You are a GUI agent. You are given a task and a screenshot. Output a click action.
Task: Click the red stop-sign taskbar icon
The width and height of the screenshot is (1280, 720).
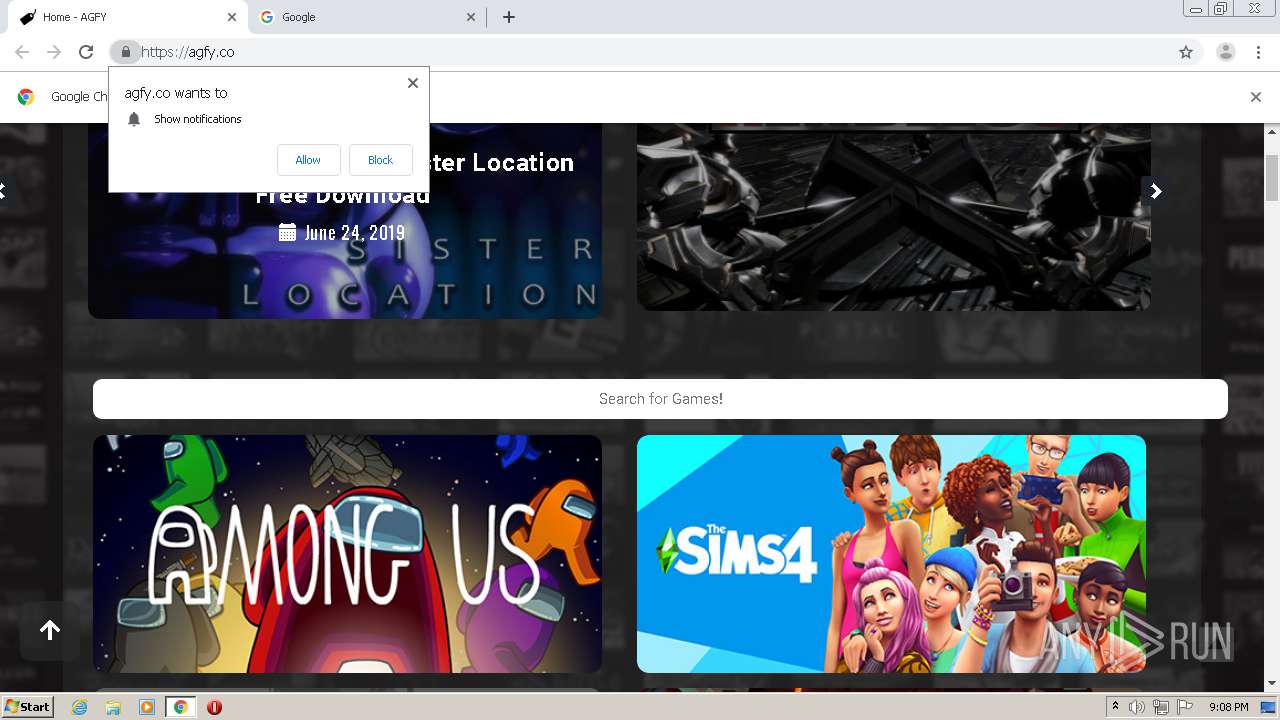(x=214, y=707)
